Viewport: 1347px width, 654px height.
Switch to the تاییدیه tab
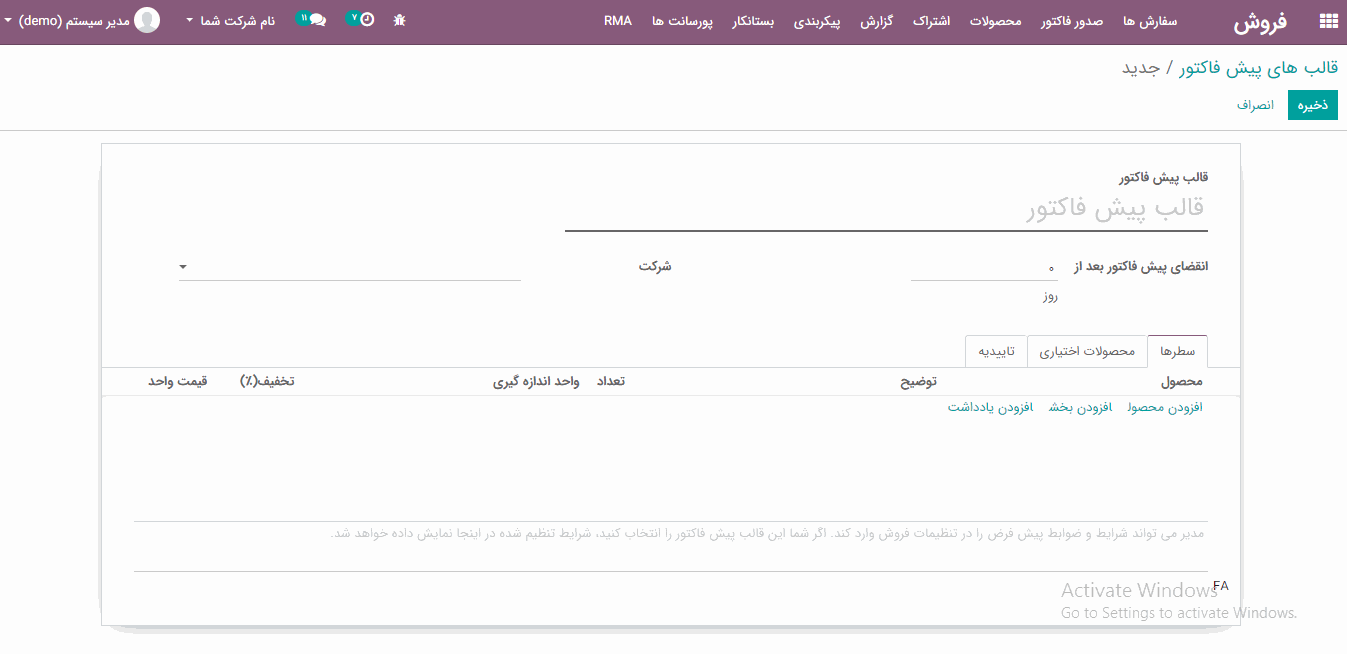(x=996, y=352)
